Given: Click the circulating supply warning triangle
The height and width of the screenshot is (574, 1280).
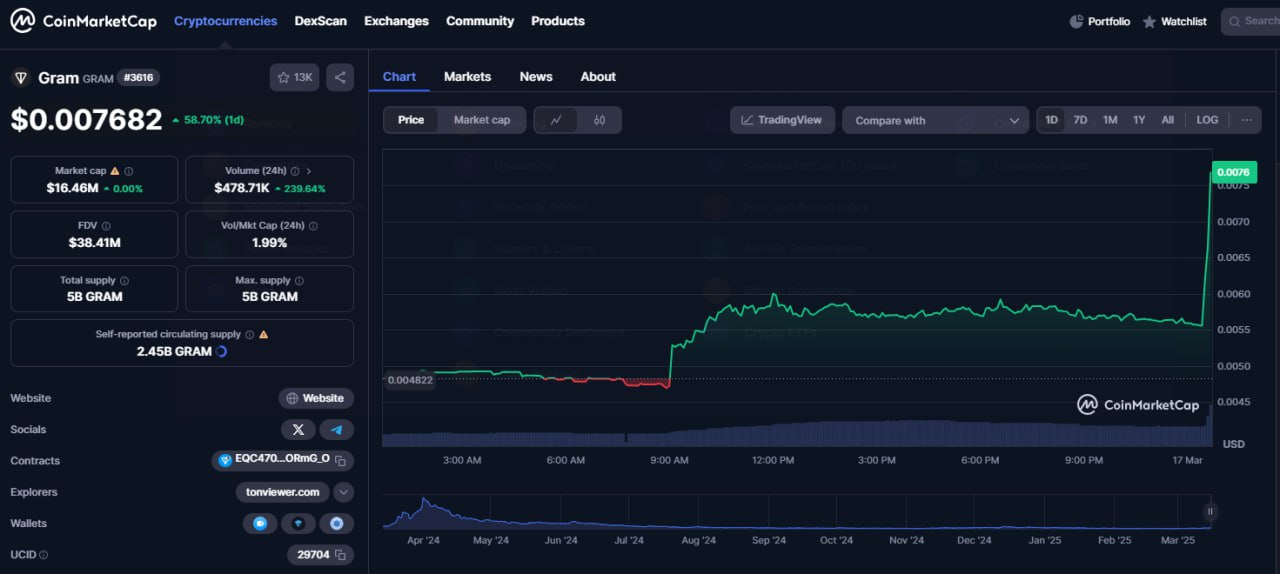Looking at the screenshot, I should [x=263, y=335].
